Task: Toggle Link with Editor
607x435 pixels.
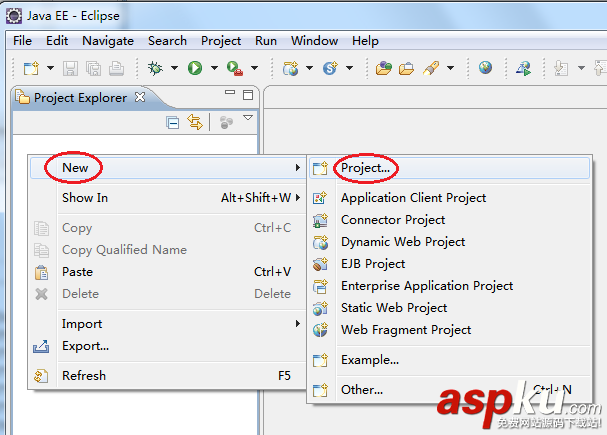Action: [x=195, y=122]
